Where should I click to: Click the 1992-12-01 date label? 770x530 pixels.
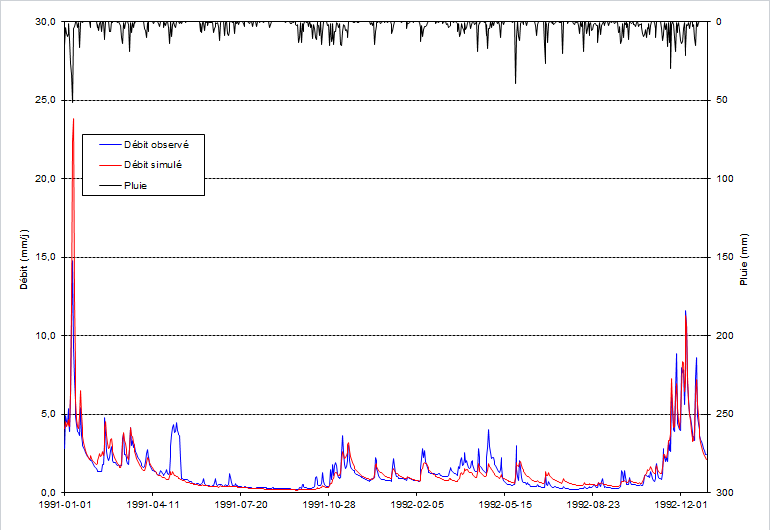[x=681, y=505]
